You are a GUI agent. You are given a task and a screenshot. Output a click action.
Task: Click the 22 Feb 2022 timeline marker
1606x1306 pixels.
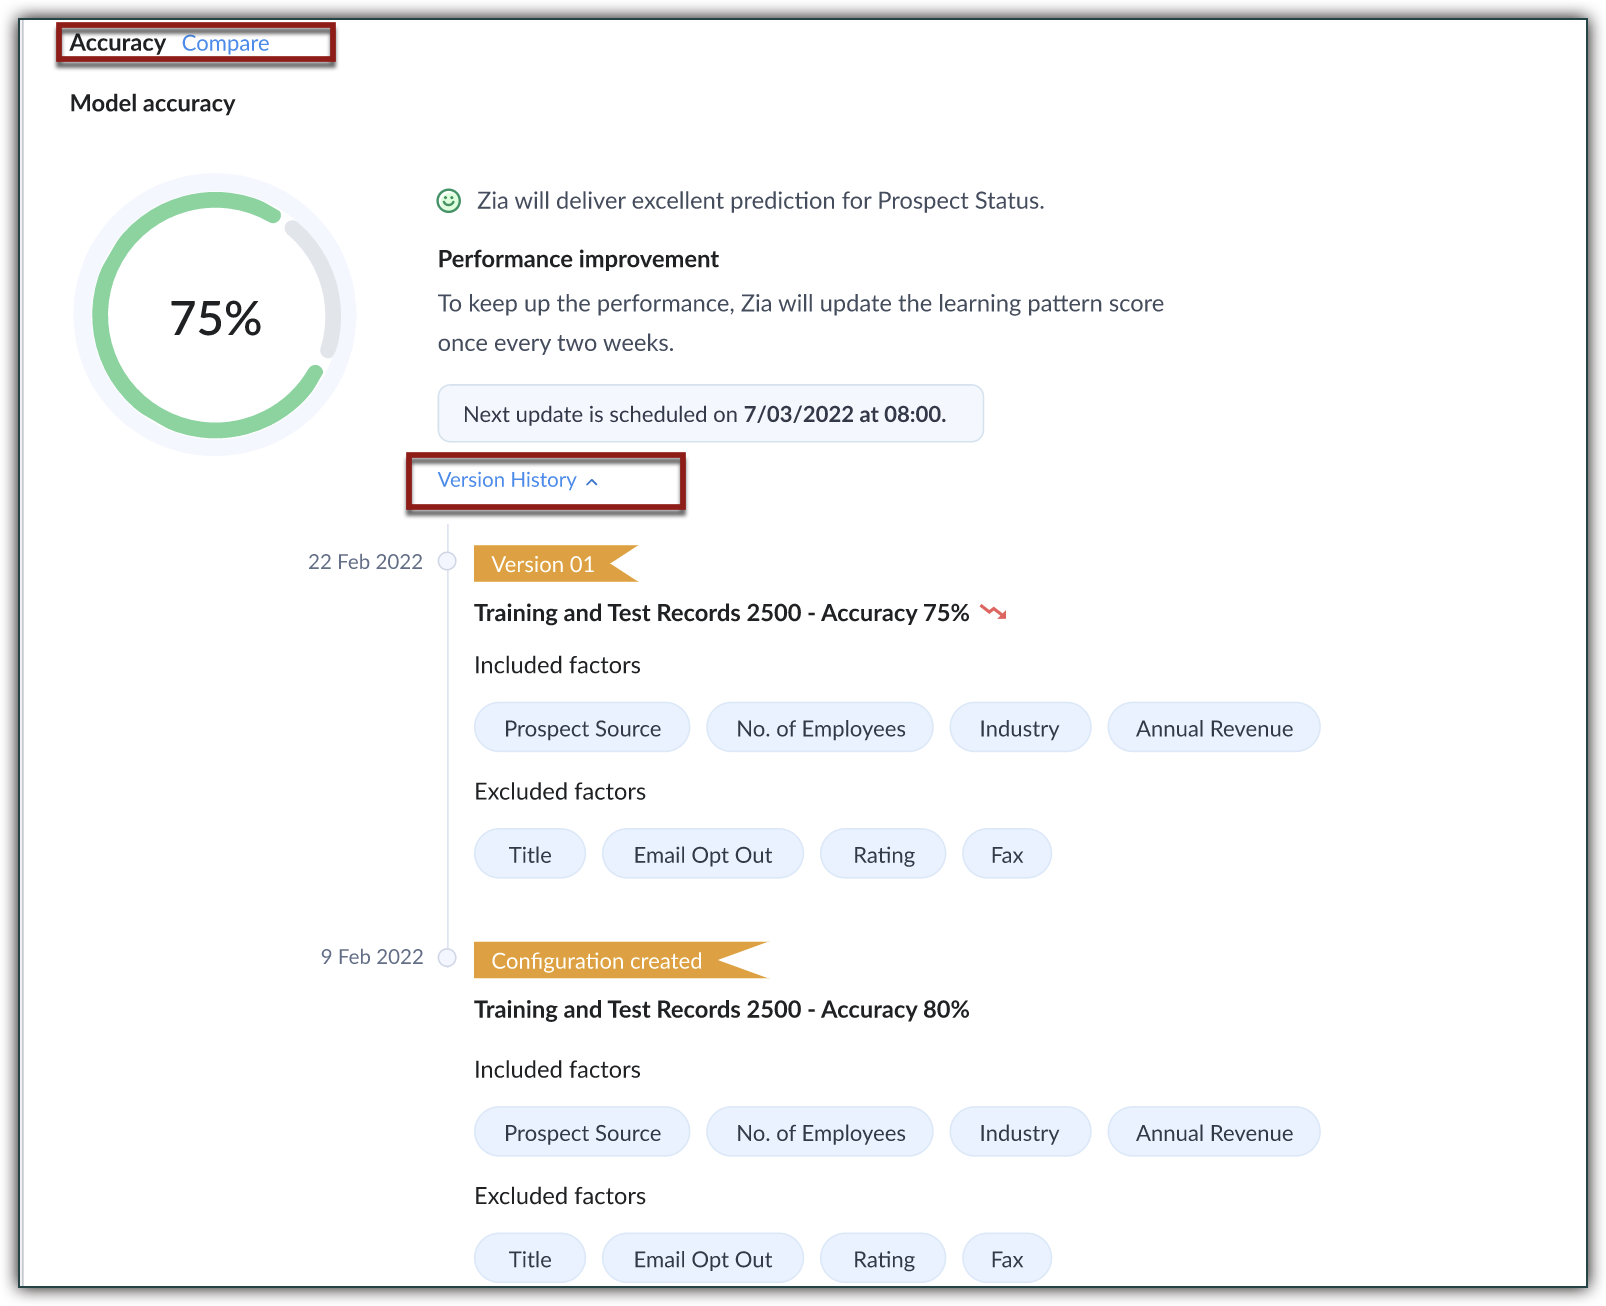tap(448, 562)
